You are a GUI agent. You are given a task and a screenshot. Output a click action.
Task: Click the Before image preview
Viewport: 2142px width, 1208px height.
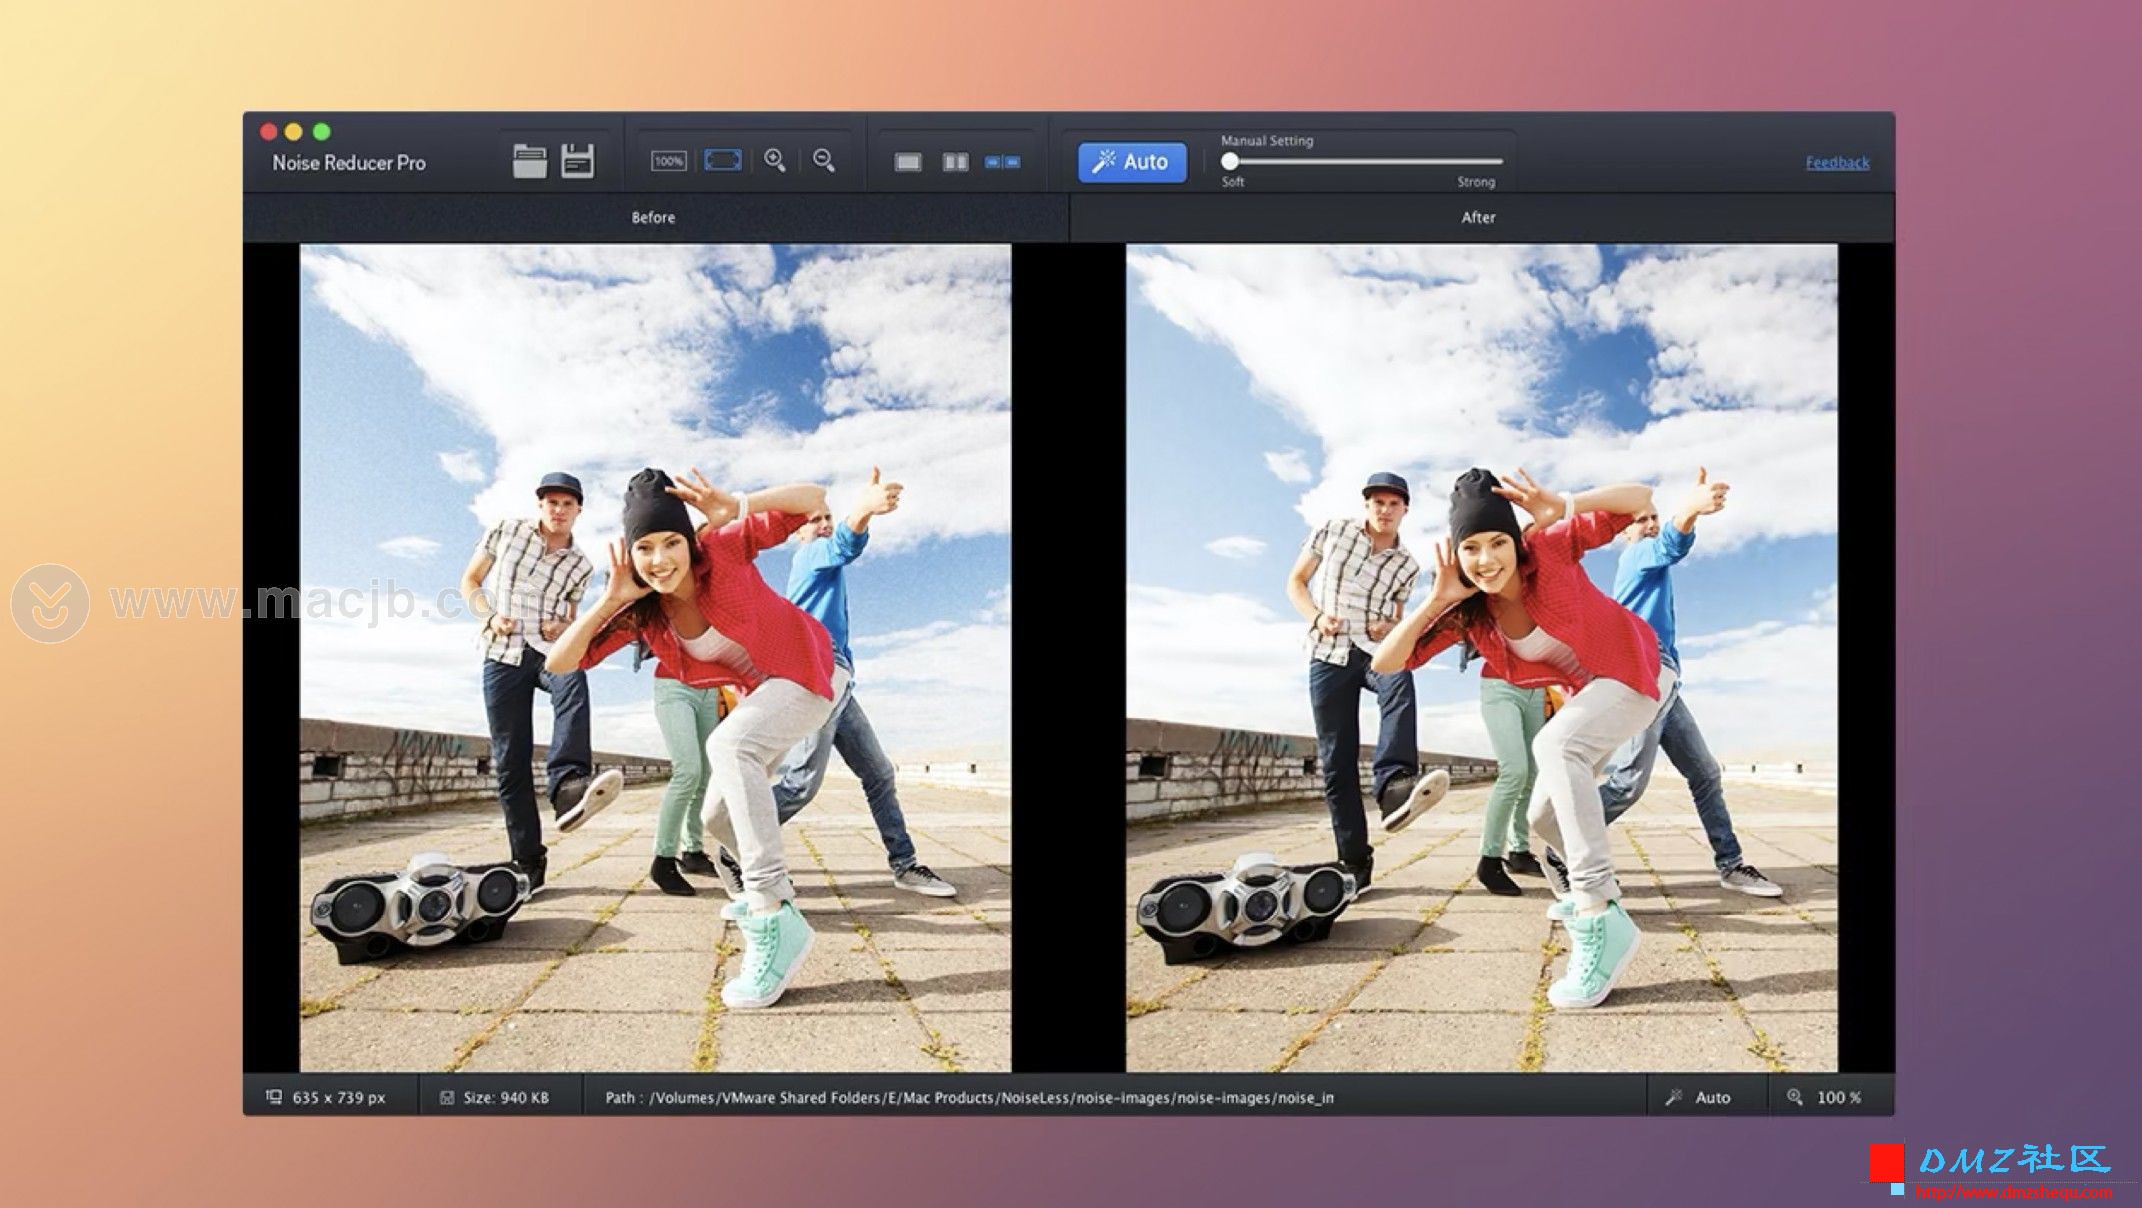[655, 658]
